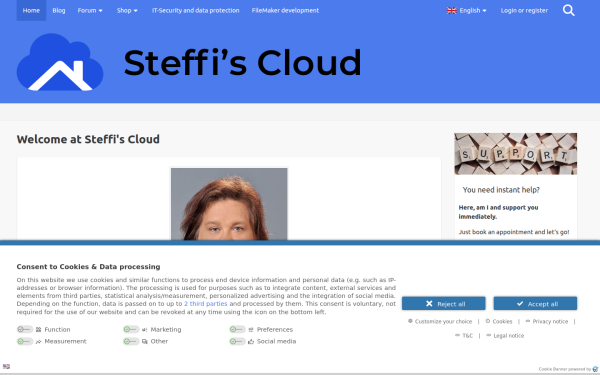The height and width of the screenshot is (375, 600).
Task: Toggle the Other cookies switch
Action: point(131,341)
